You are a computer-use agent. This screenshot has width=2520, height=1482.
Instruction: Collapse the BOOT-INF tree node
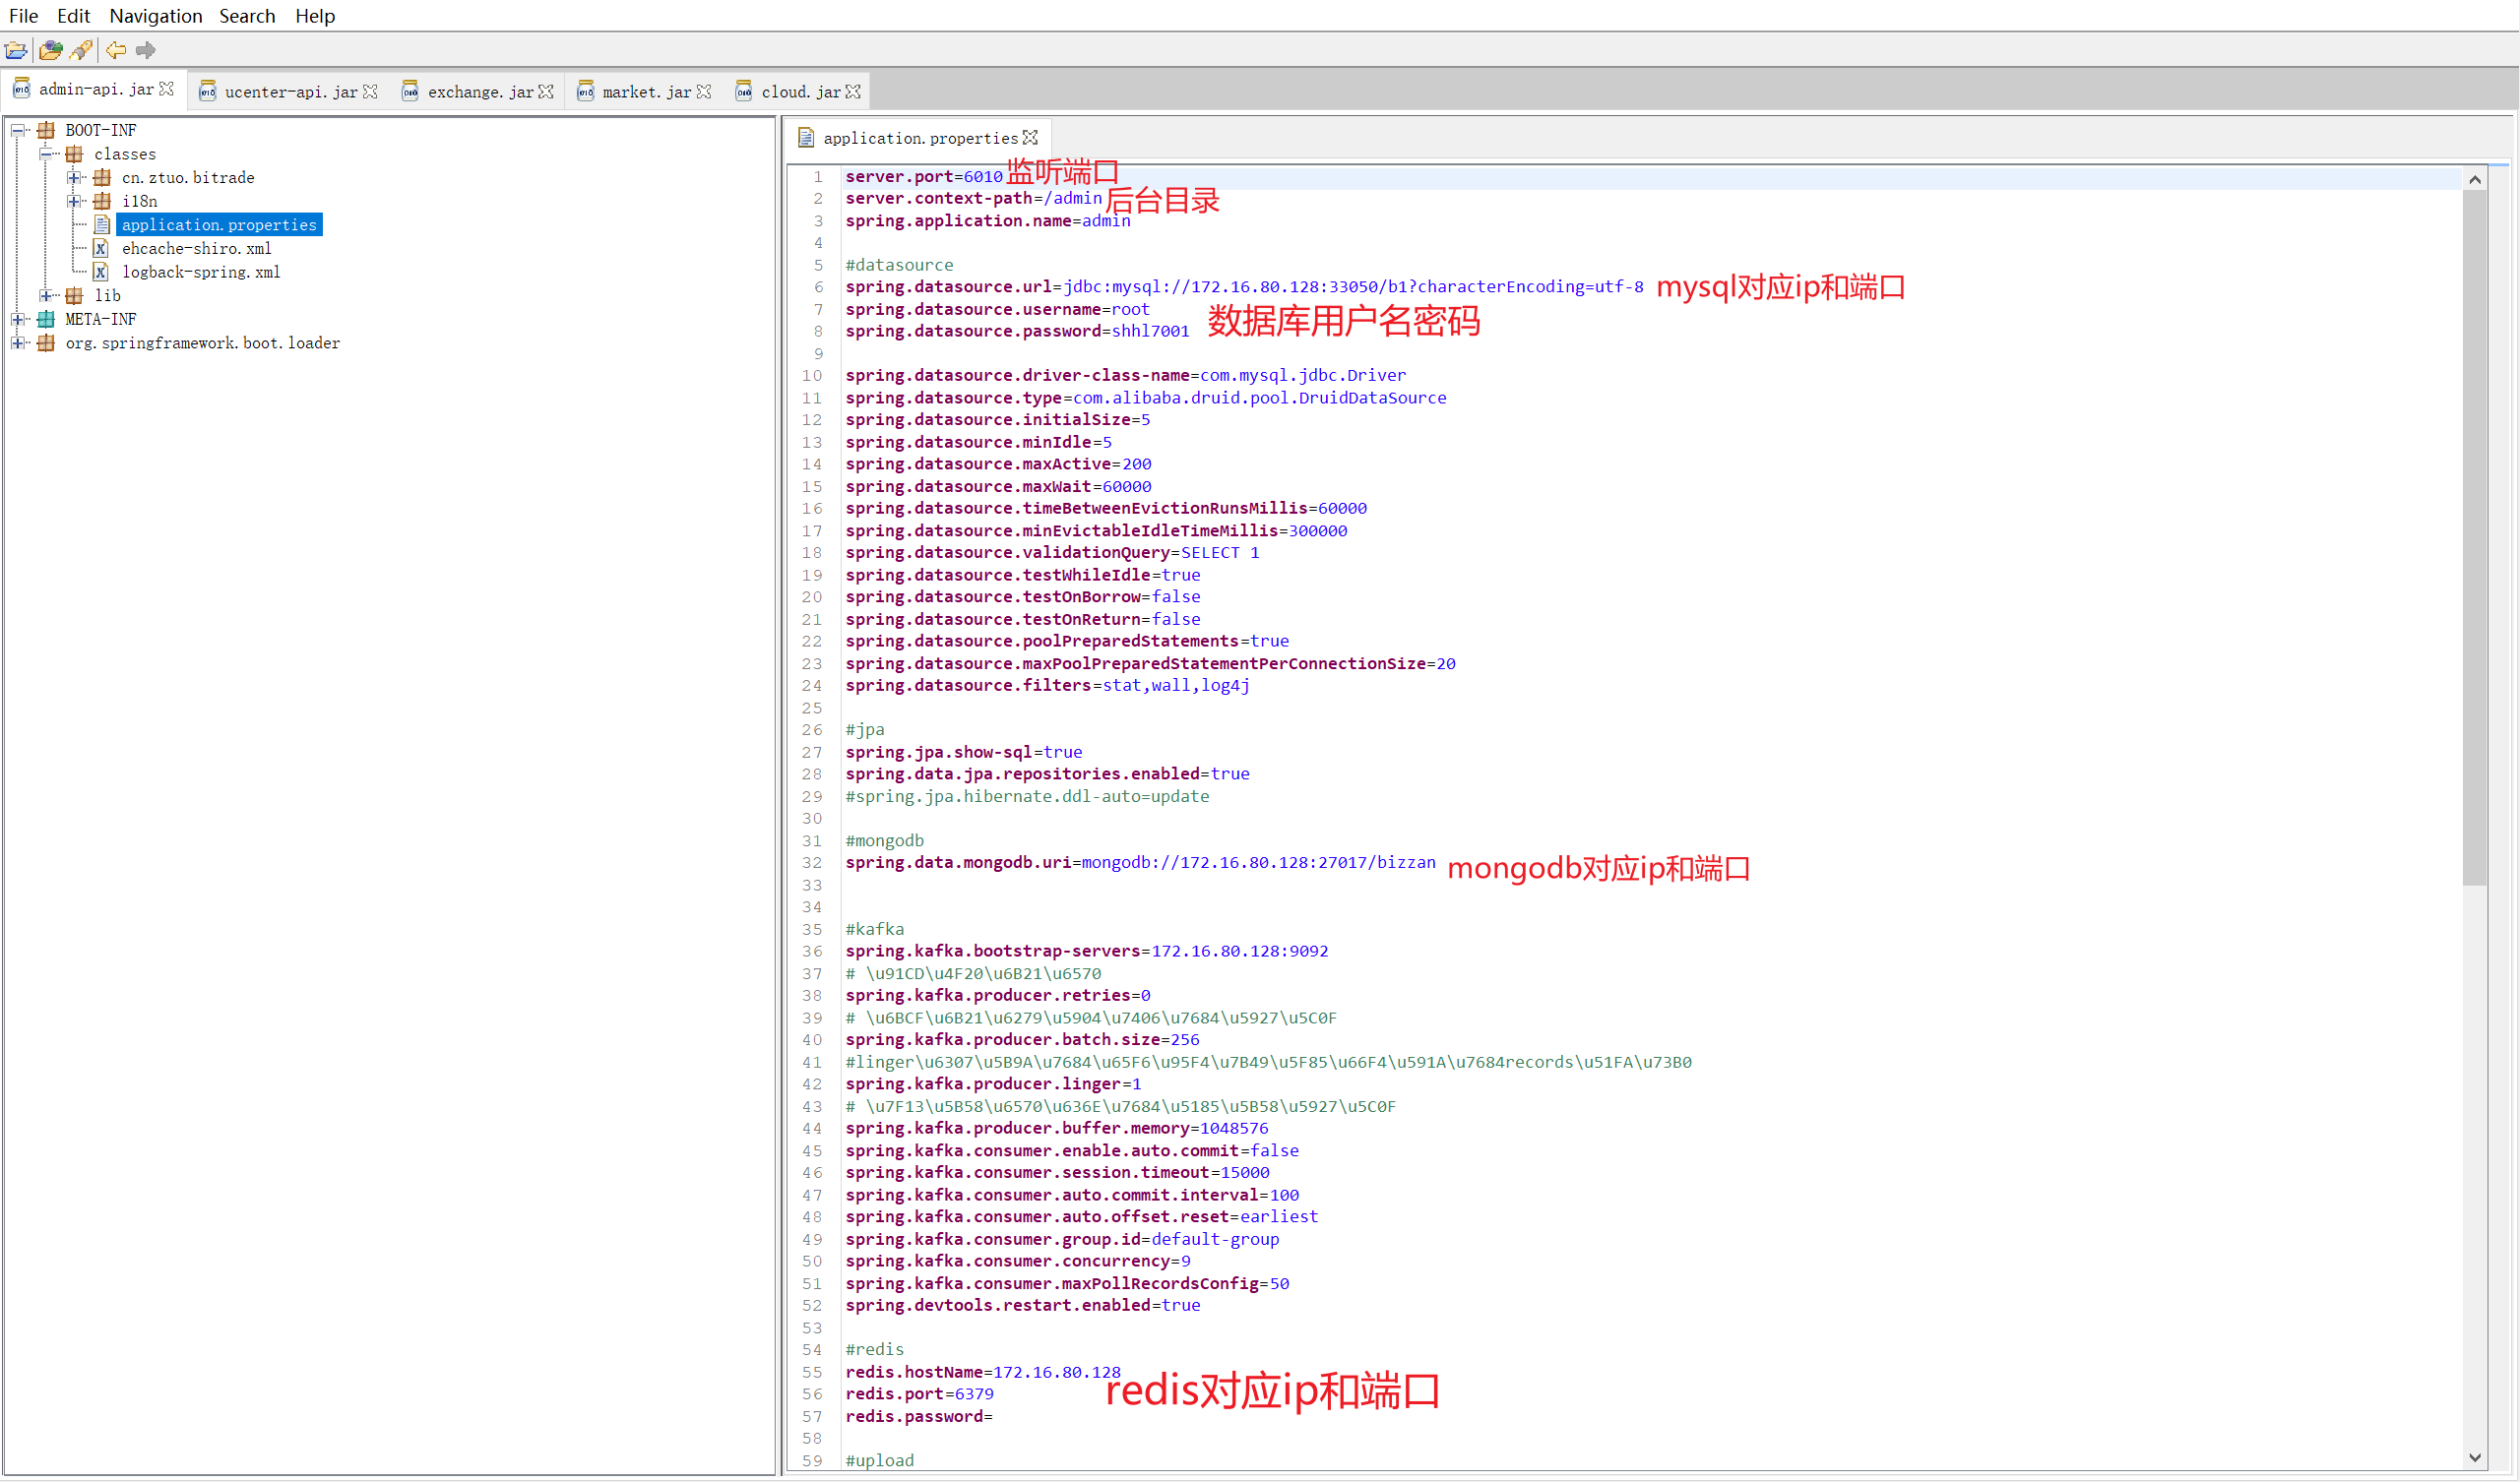click(x=18, y=131)
